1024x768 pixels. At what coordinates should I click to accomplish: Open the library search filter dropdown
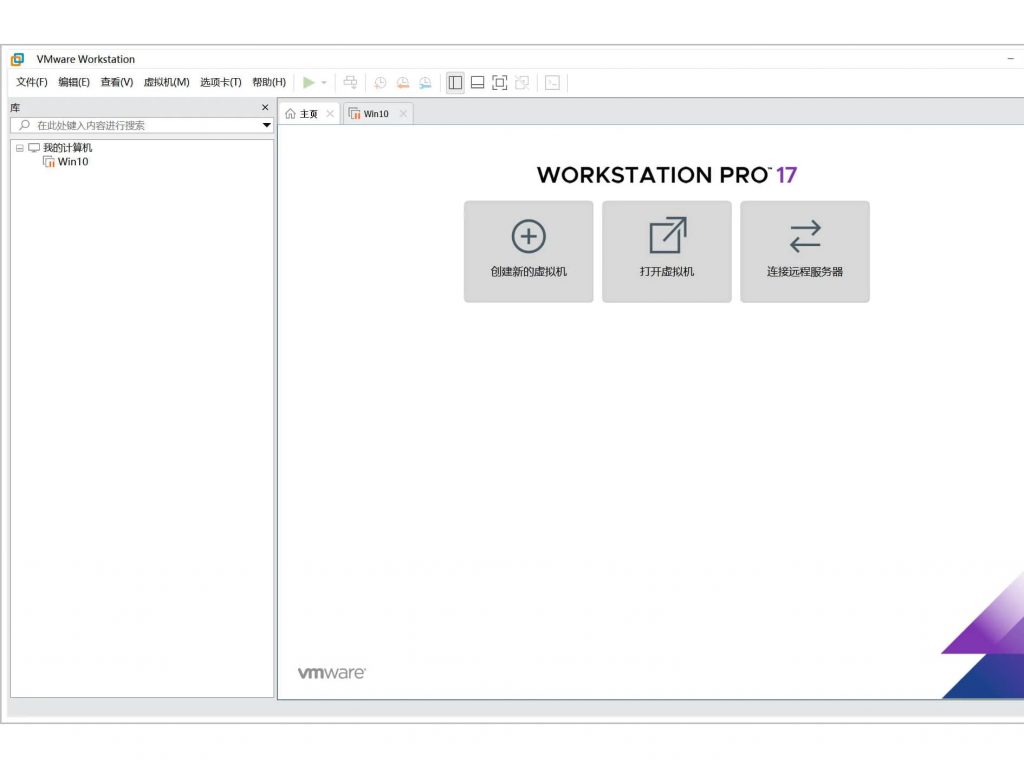coord(267,126)
